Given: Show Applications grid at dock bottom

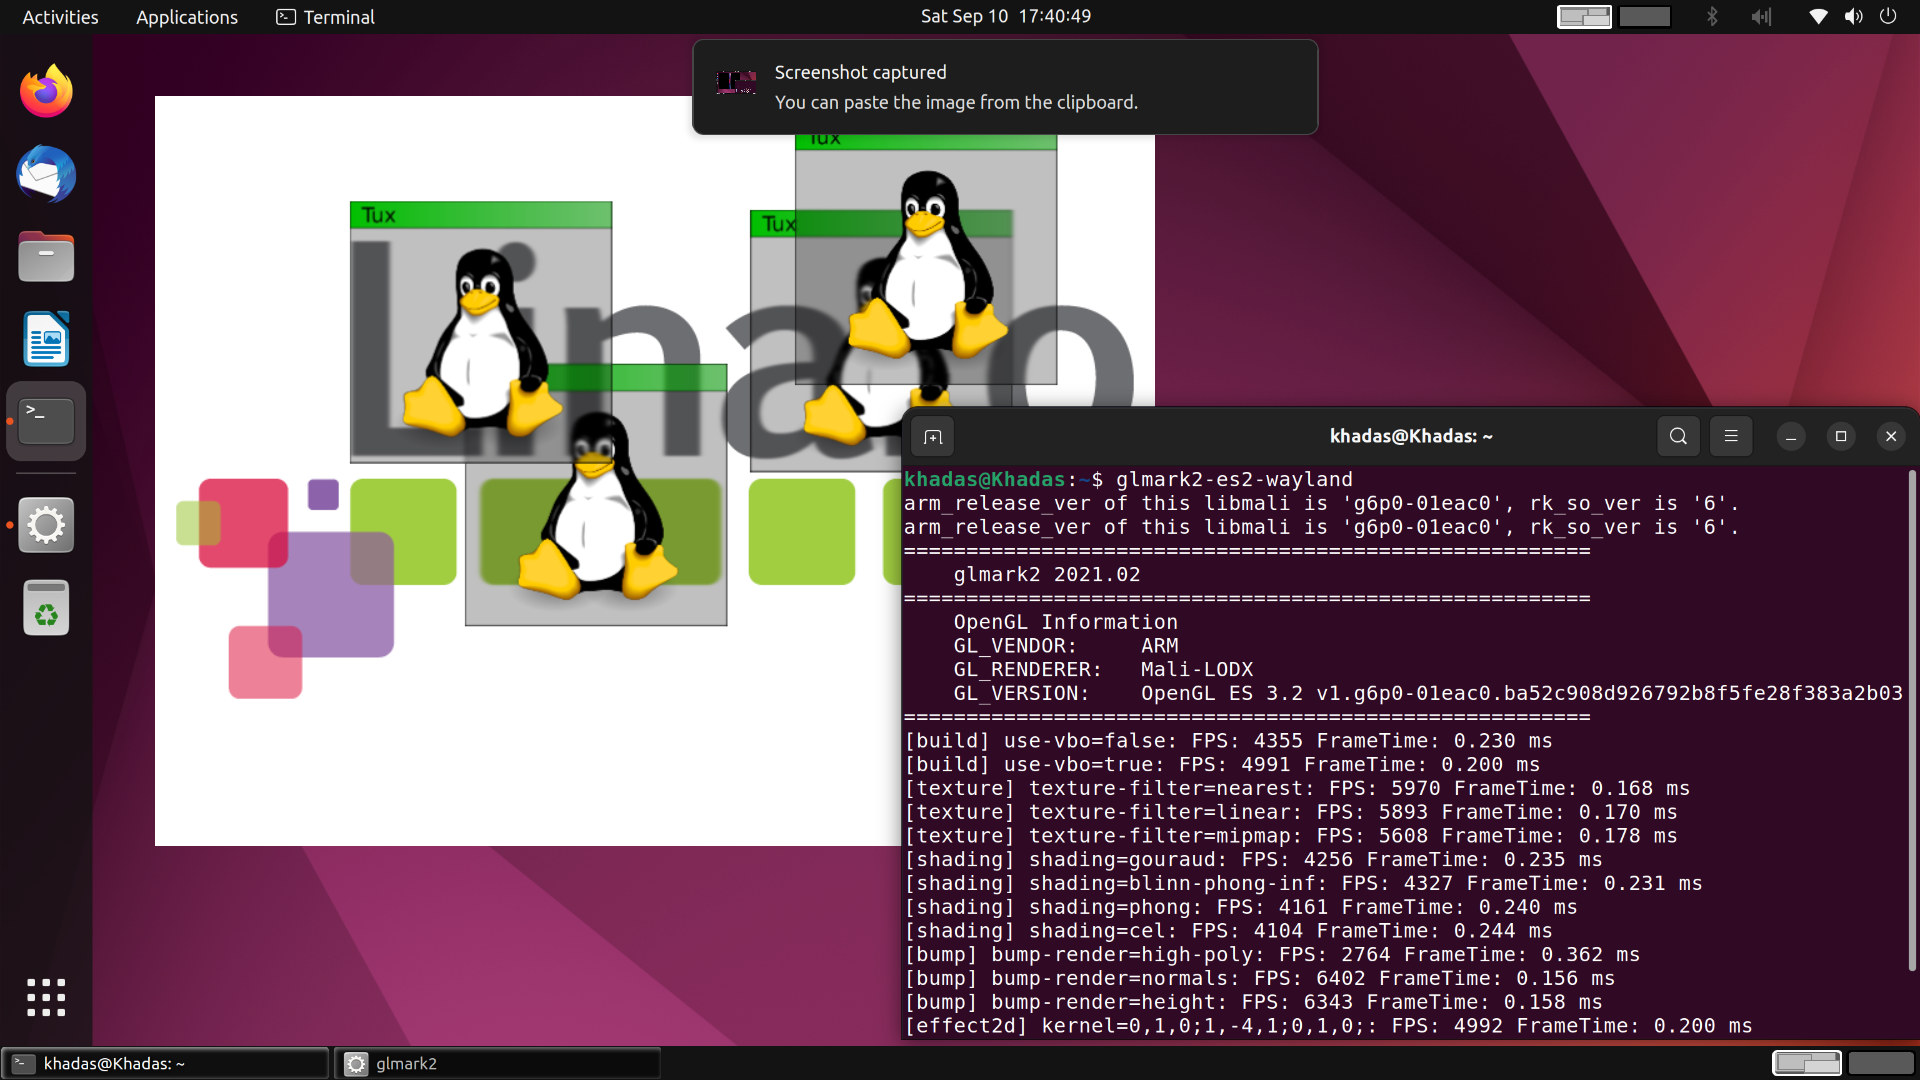Looking at the screenshot, I should click(x=46, y=997).
